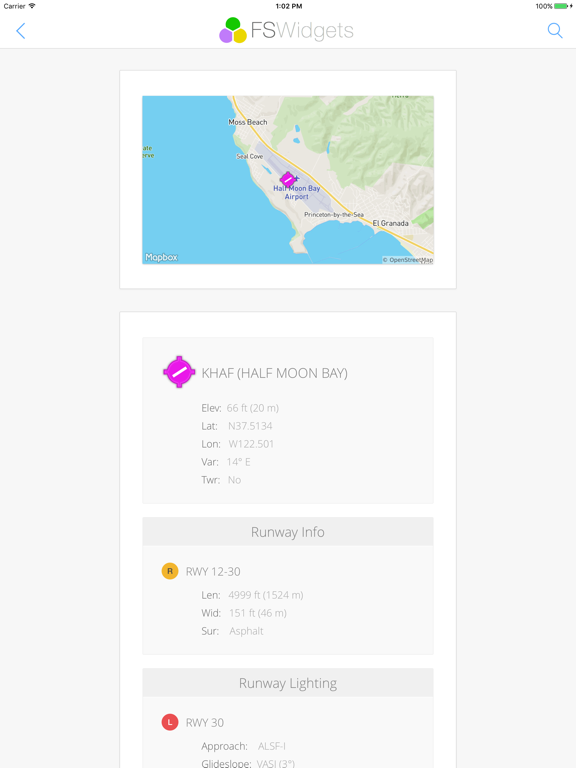The image size is (576, 768).
Task: Tap the back arrow icon
Action: [x=21, y=31]
